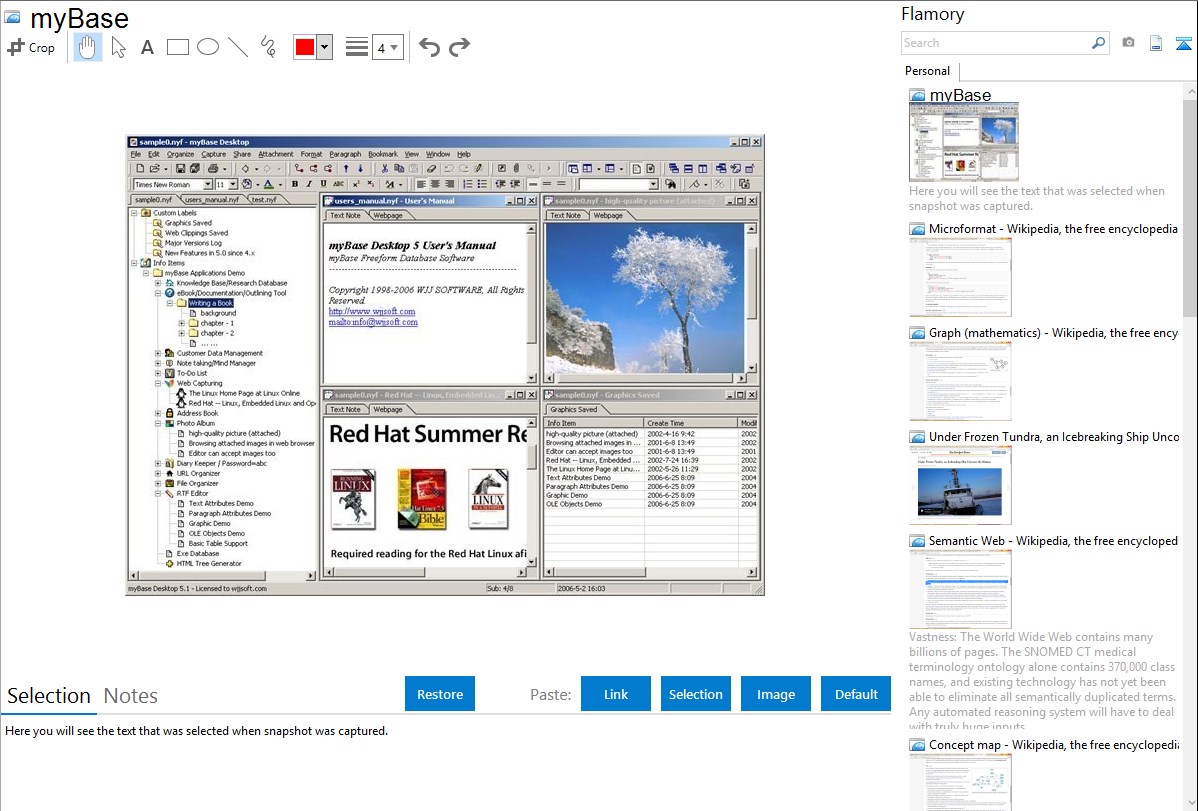Screen dimensions: 1198x811
Task: Click the large myBase Desktop snapshot image
Action: (445, 365)
